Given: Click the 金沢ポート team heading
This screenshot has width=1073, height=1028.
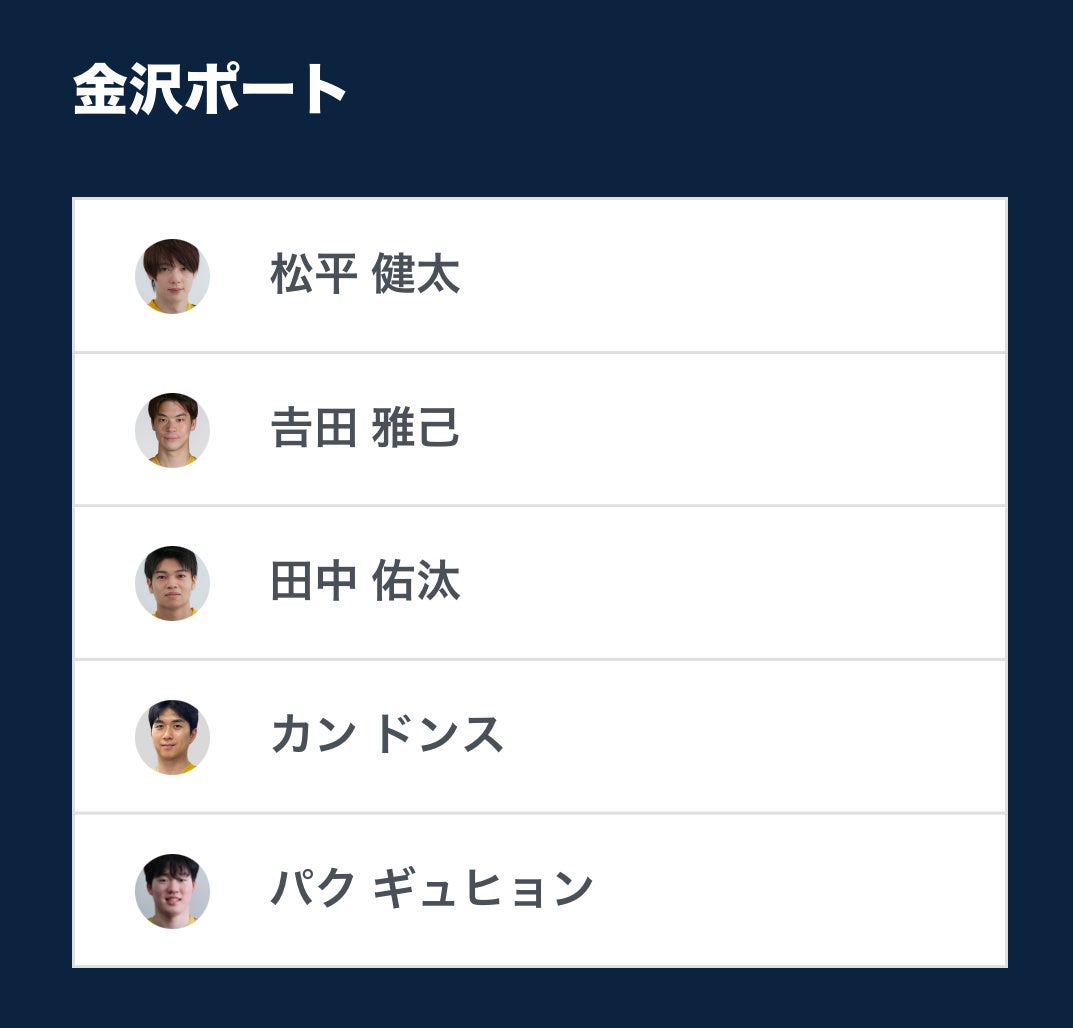Looking at the screenshot, I should (209, 88).
